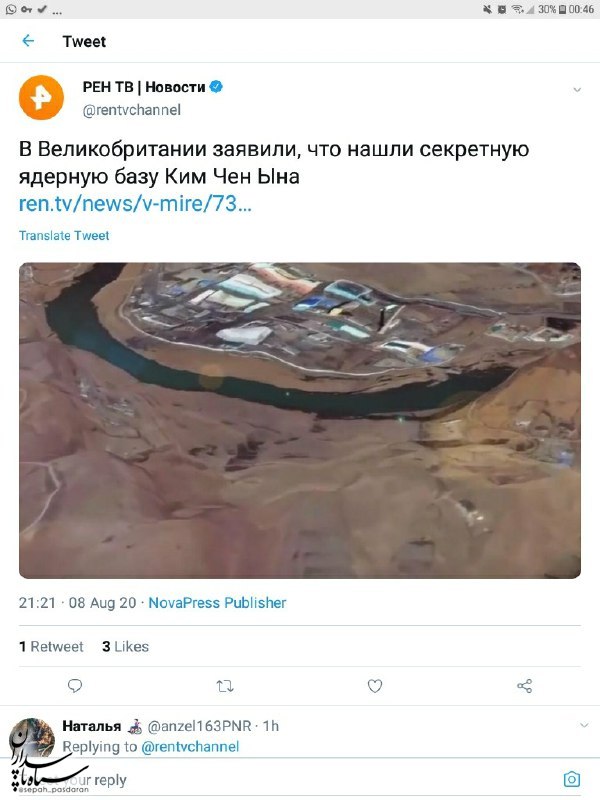
Task: Open the ren.tv/news/v-mire link
Action: [135, 204]
